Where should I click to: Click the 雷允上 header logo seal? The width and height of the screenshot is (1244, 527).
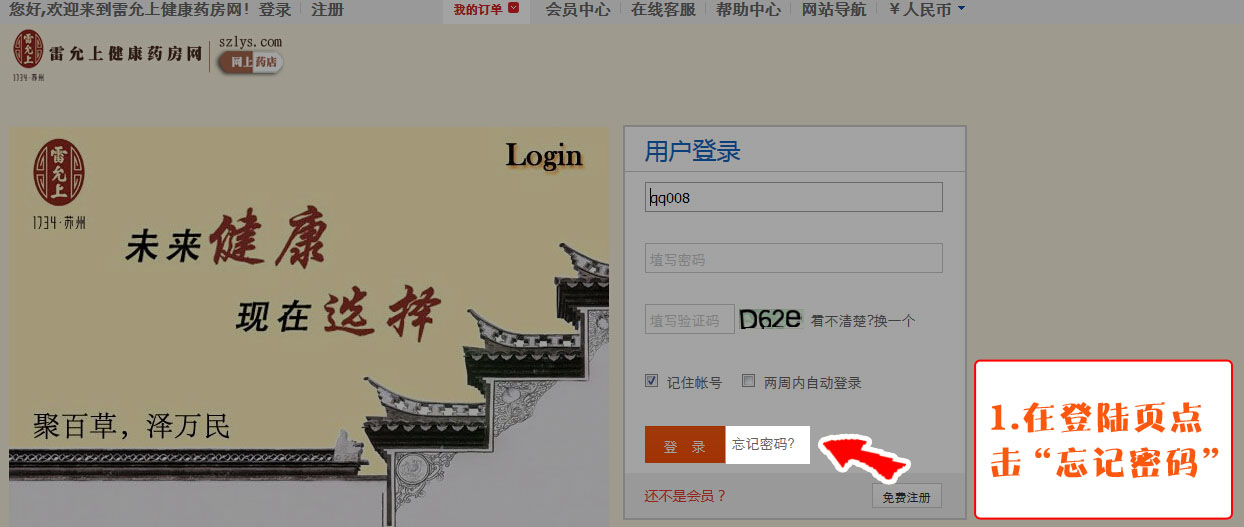pyautogui.click(x=29, y=50)
